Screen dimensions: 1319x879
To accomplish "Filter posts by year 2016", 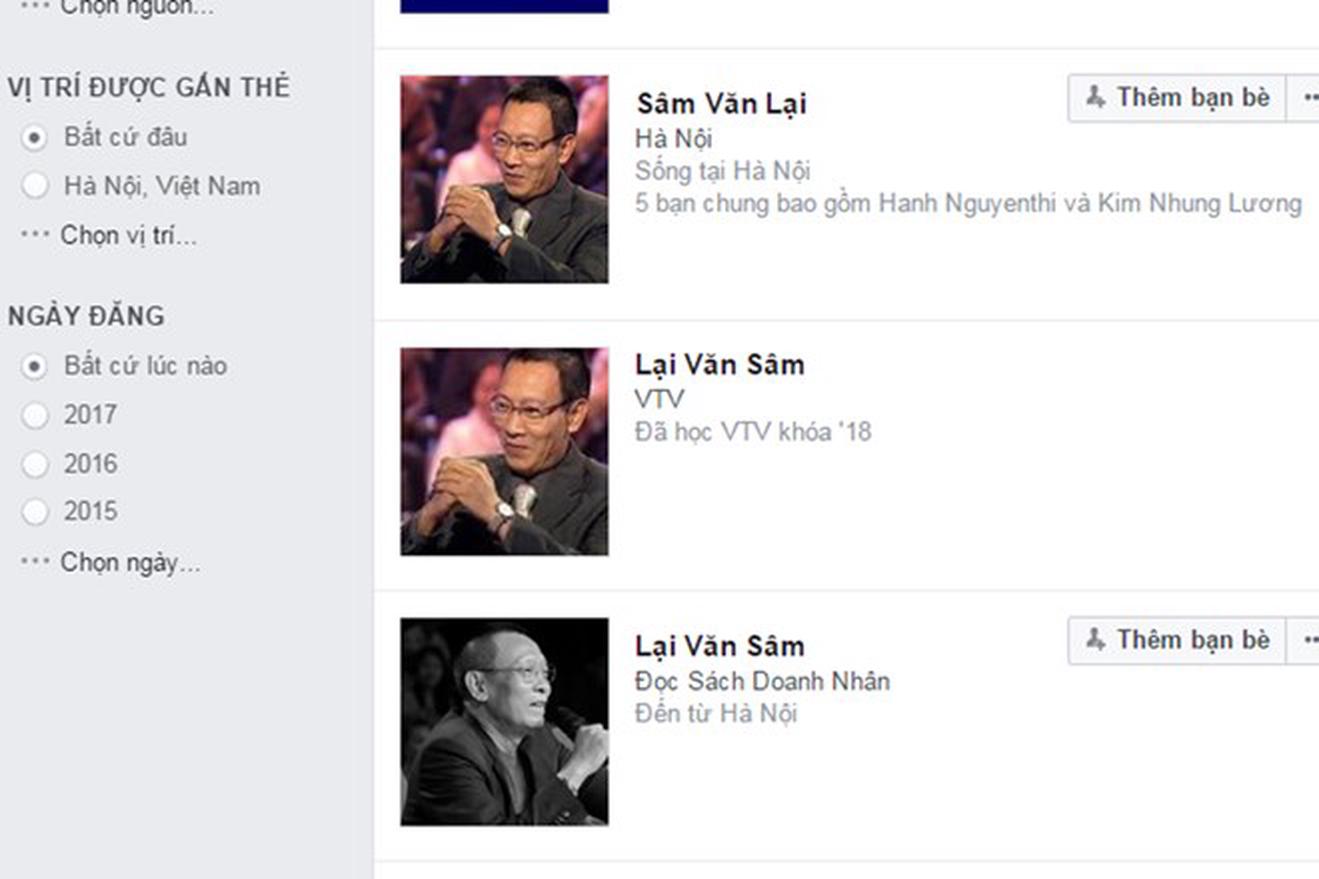I will point(35,465).
